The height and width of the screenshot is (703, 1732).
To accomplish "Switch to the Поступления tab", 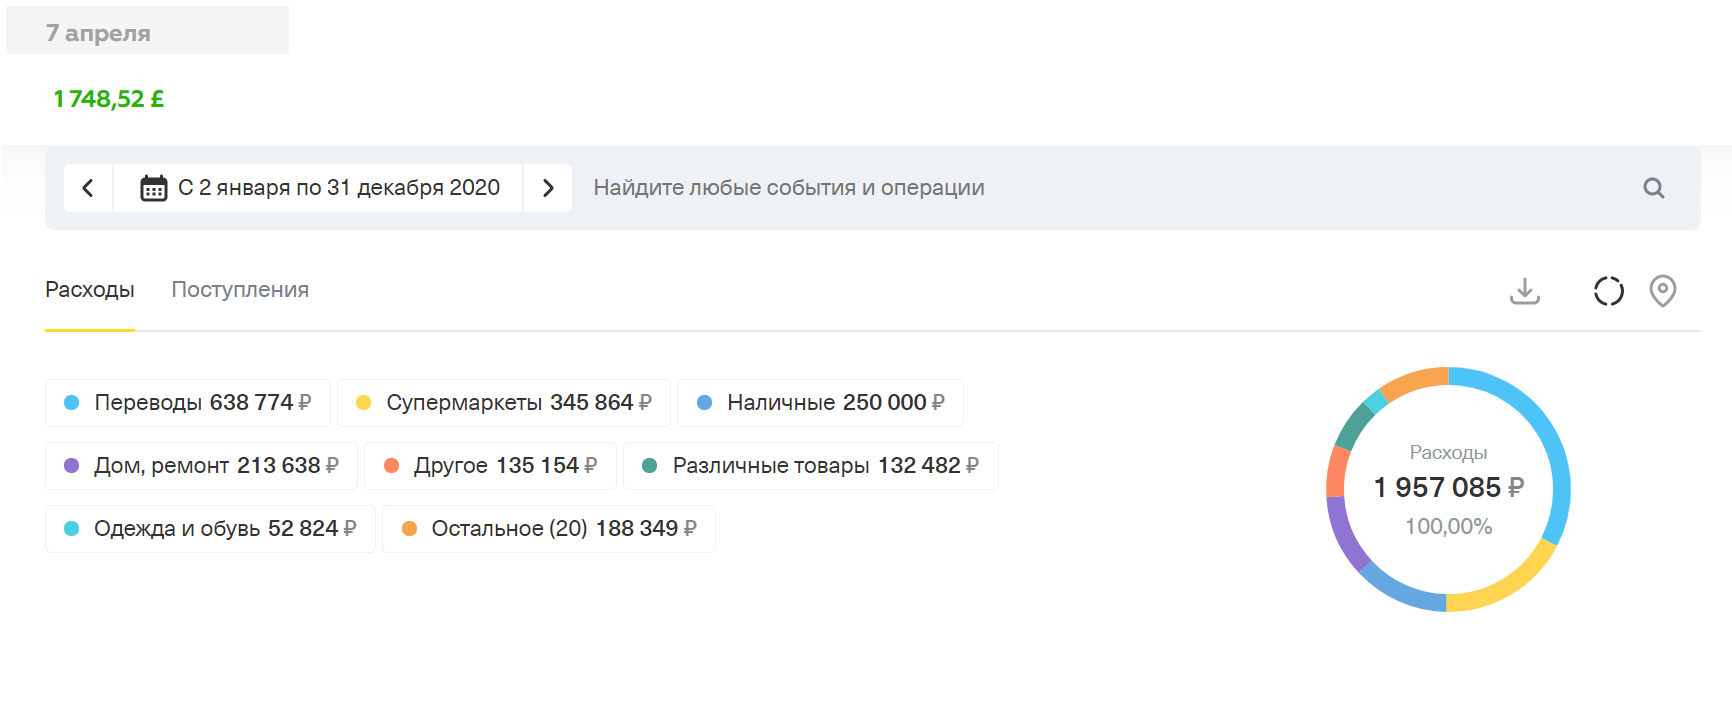I will coord(240,290).
